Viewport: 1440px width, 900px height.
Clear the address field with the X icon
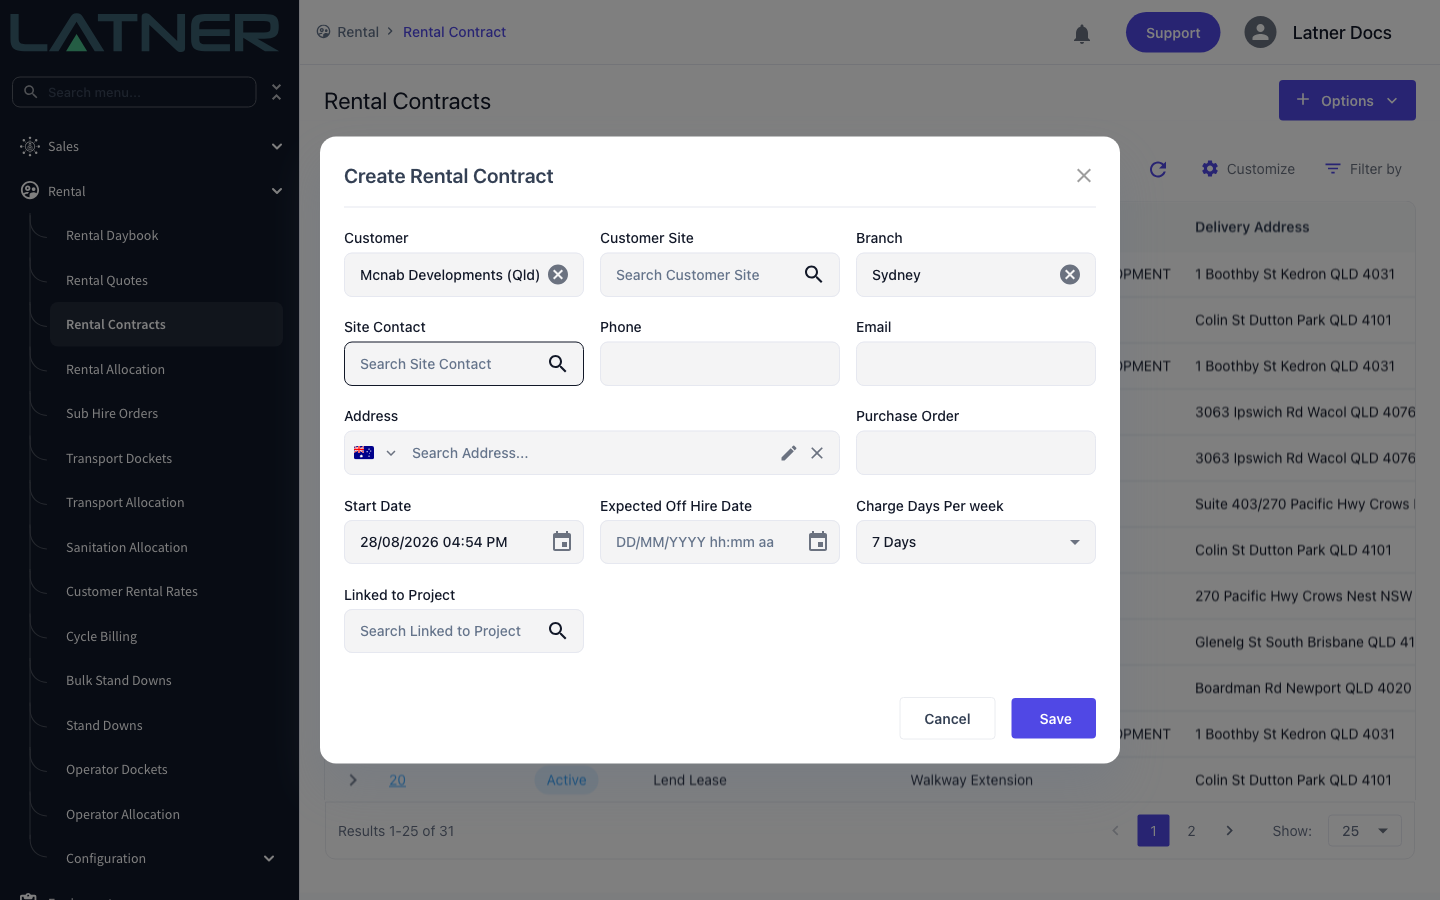[817, 453]
